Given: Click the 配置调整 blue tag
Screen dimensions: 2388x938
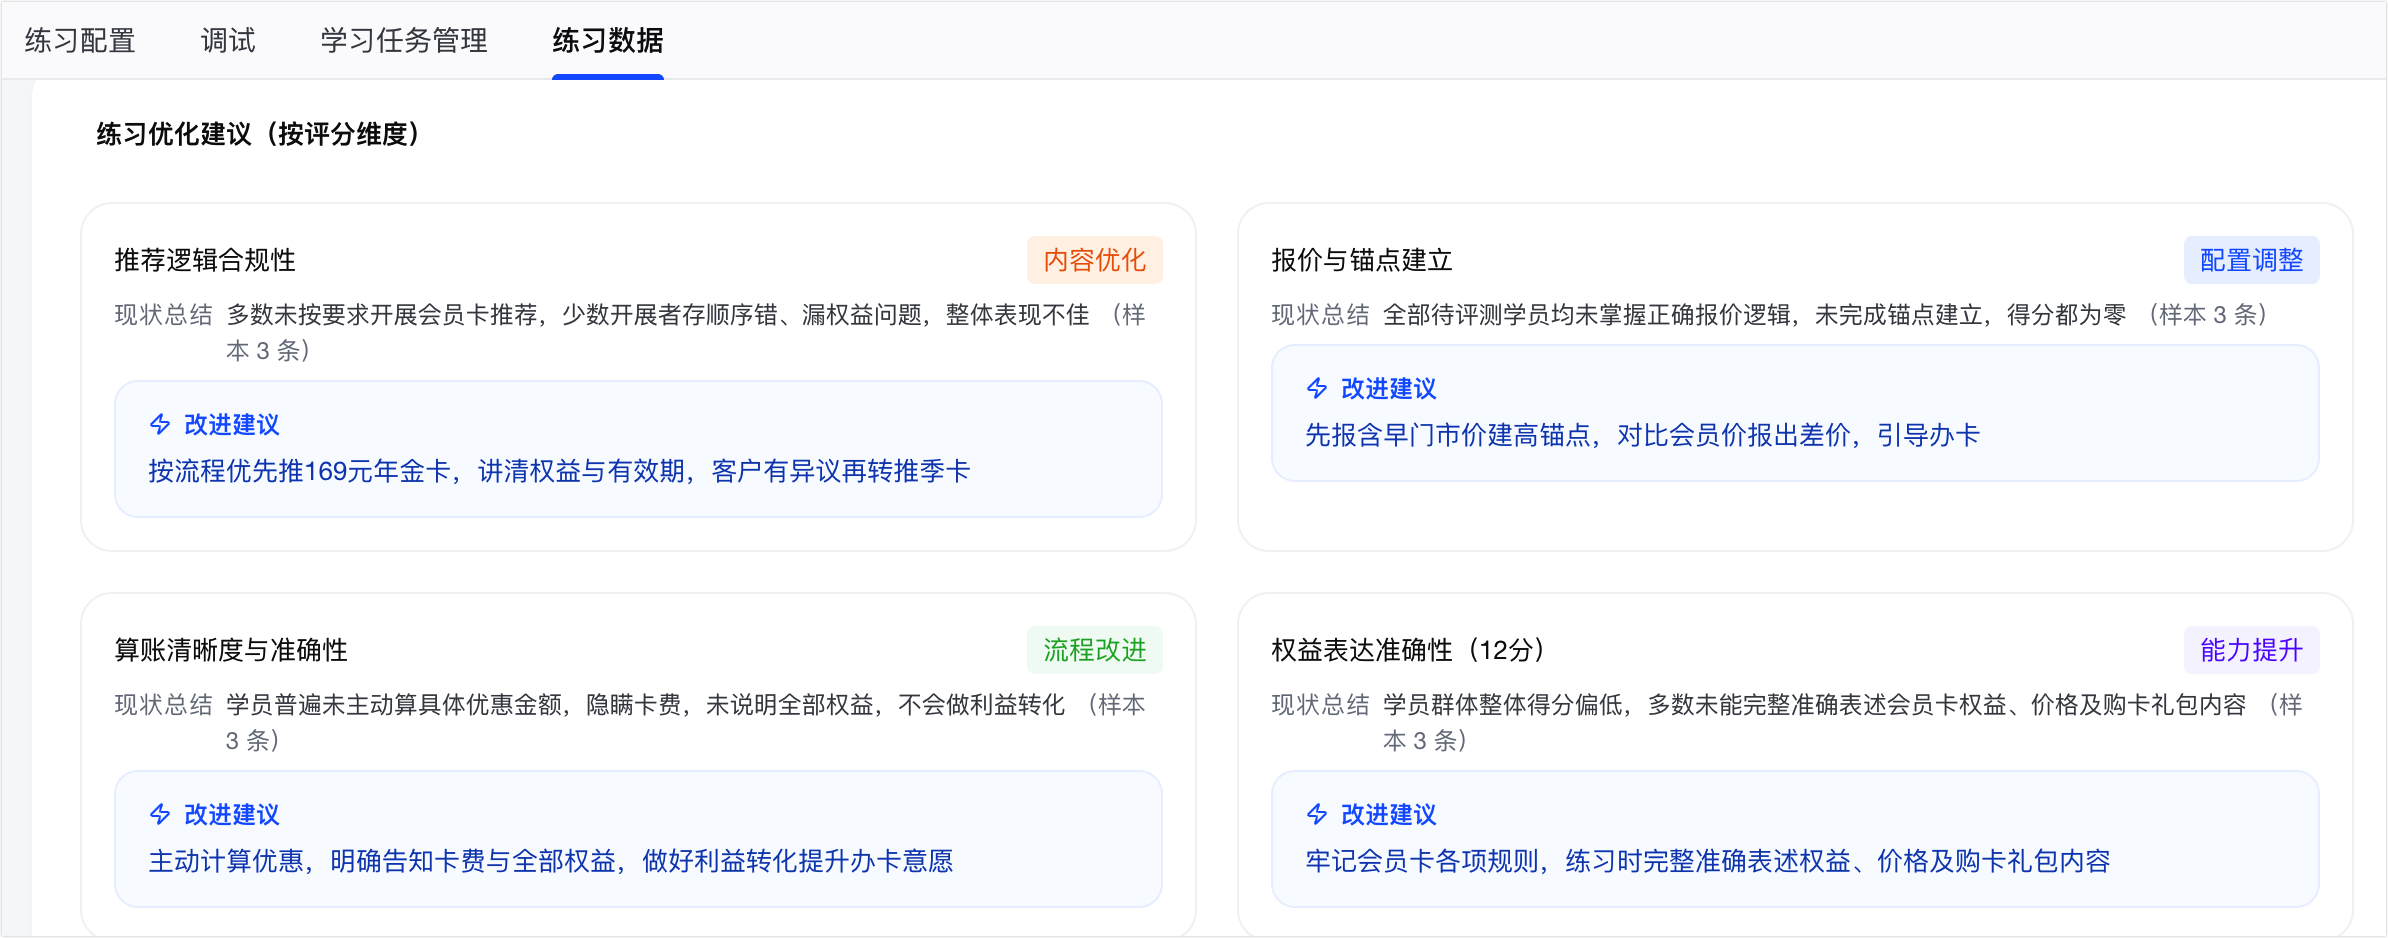Looking at the screenshot, I should pyautogui.click(x=2251, y=260).
